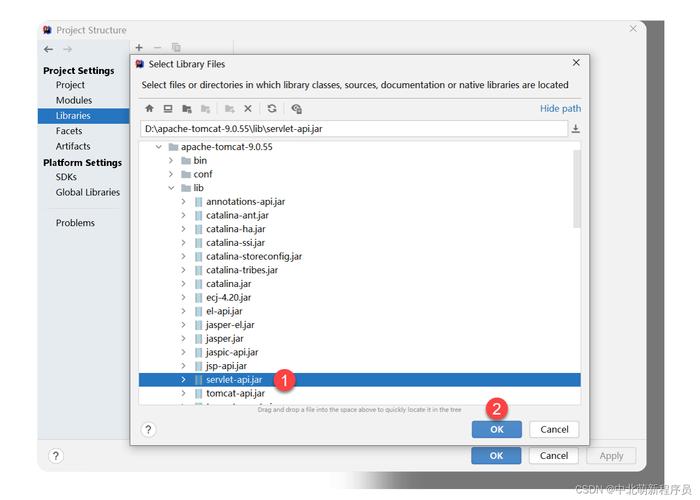Cancel the Select Library Files dialog
700x500 pixels.
[554, 429]
